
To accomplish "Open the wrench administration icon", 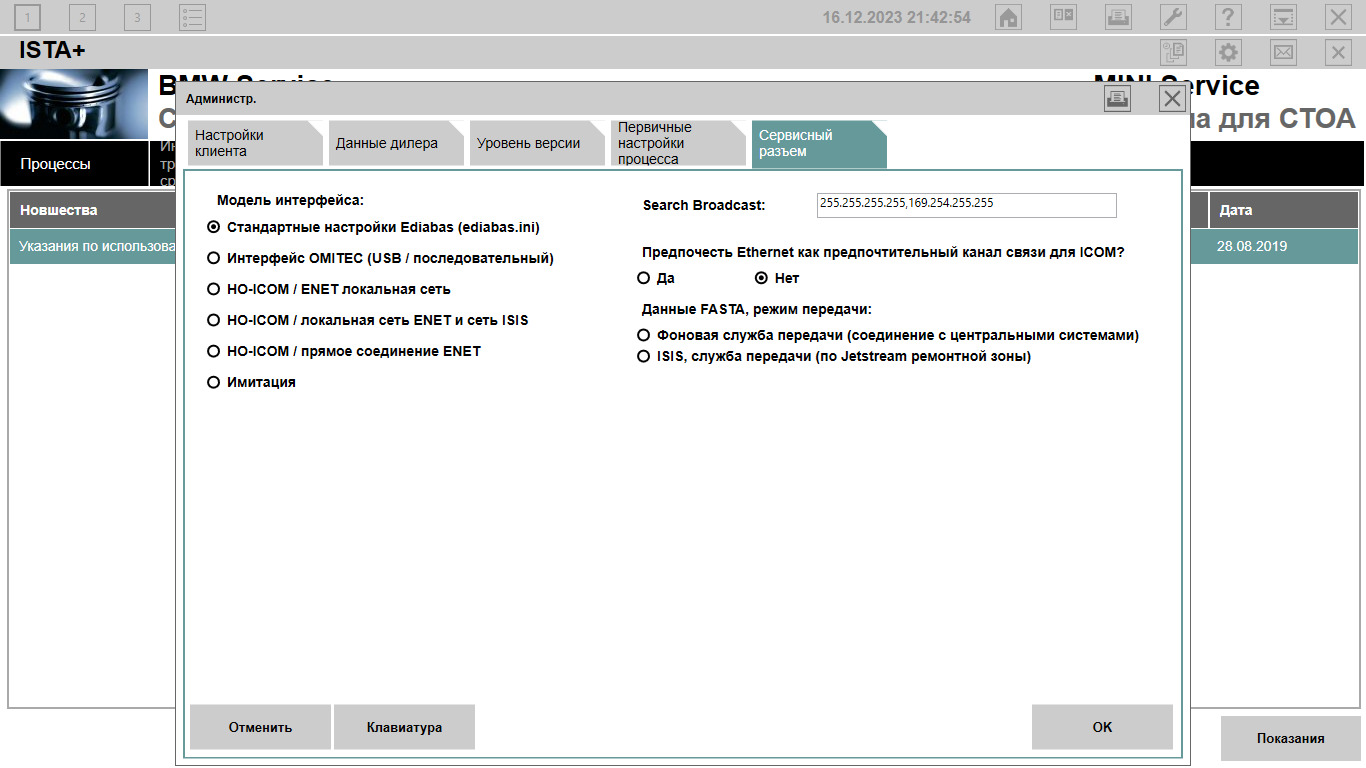I will tap(1173, 17).
